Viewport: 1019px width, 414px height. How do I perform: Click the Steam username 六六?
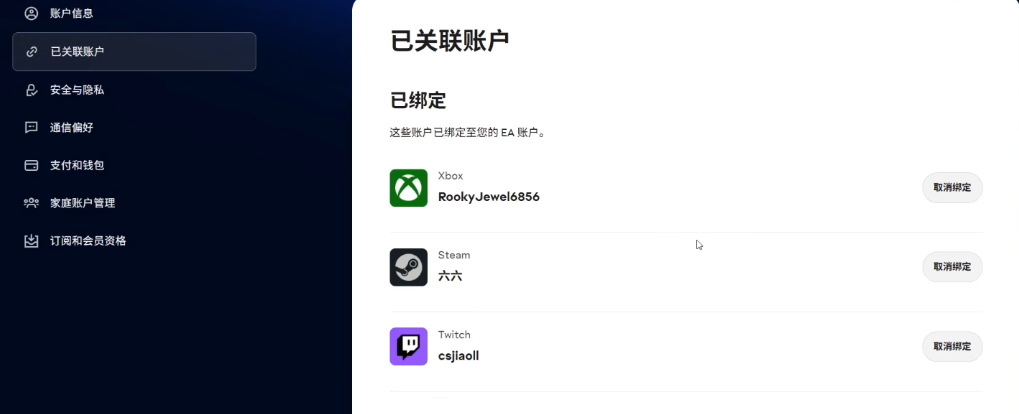coord(450,276)
